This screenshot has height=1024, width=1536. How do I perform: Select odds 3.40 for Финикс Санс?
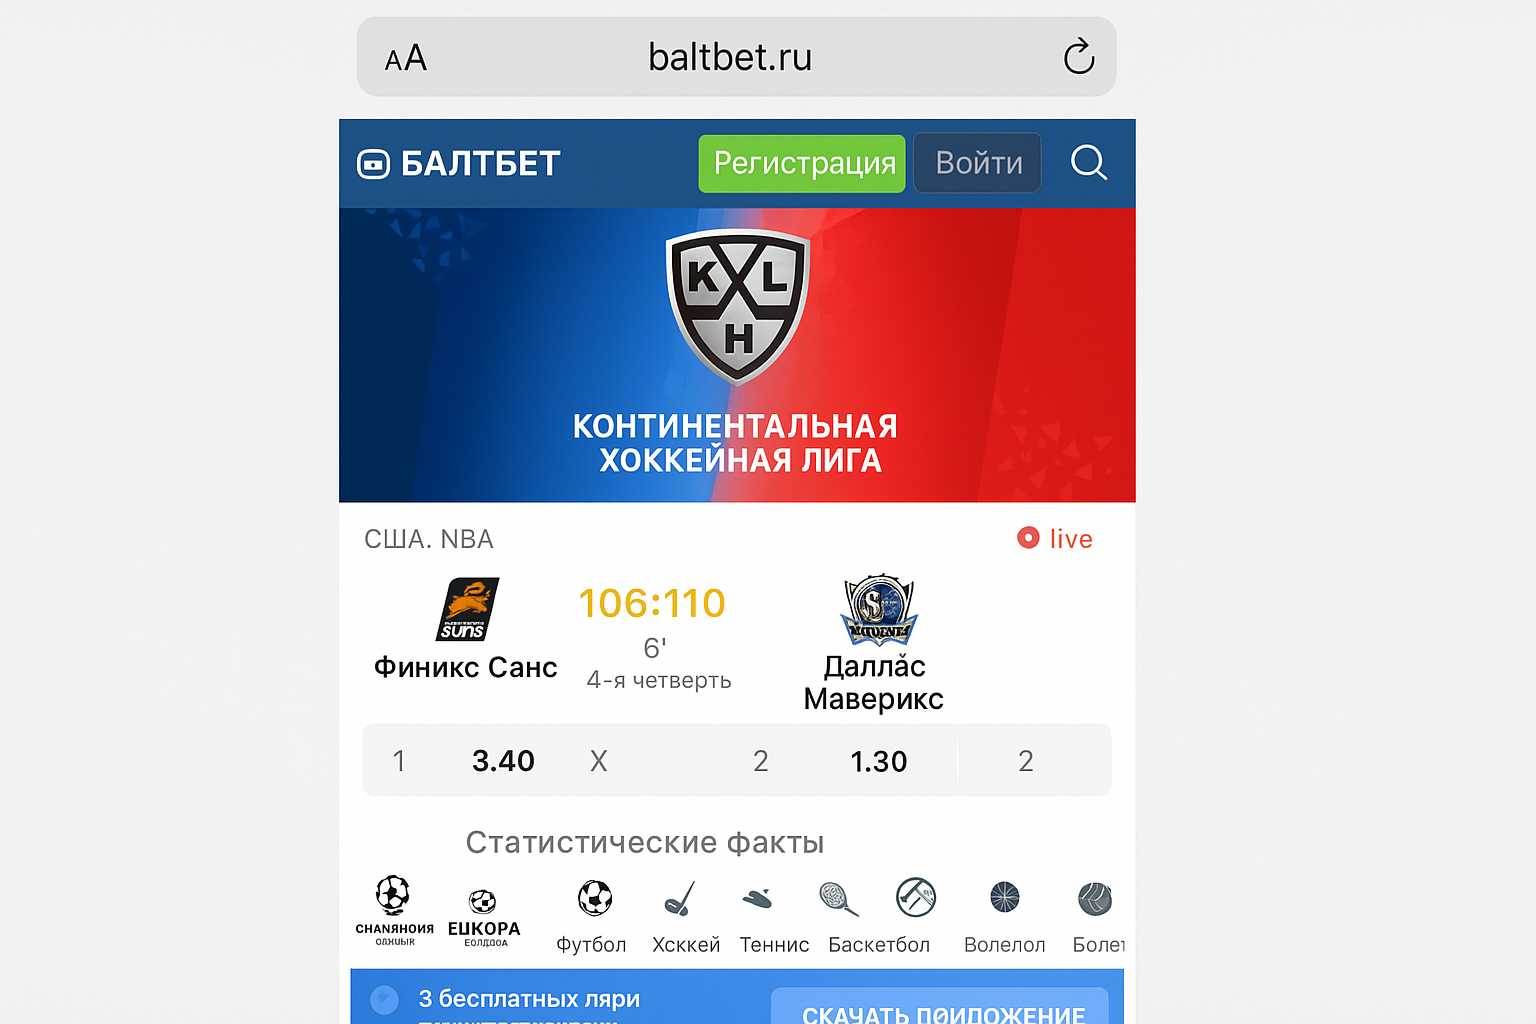[x=503, y=761]
